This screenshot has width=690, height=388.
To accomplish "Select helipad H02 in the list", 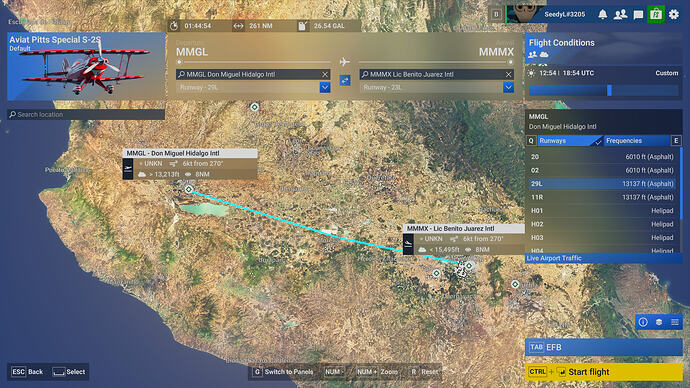I will 602,224.
